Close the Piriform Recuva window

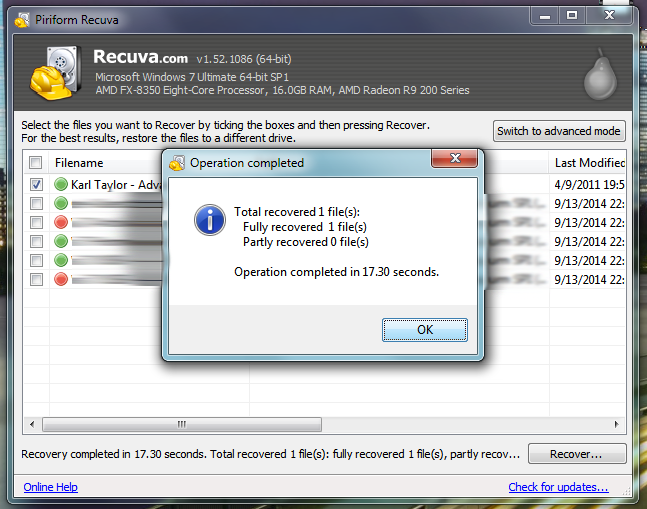(609, 16)
